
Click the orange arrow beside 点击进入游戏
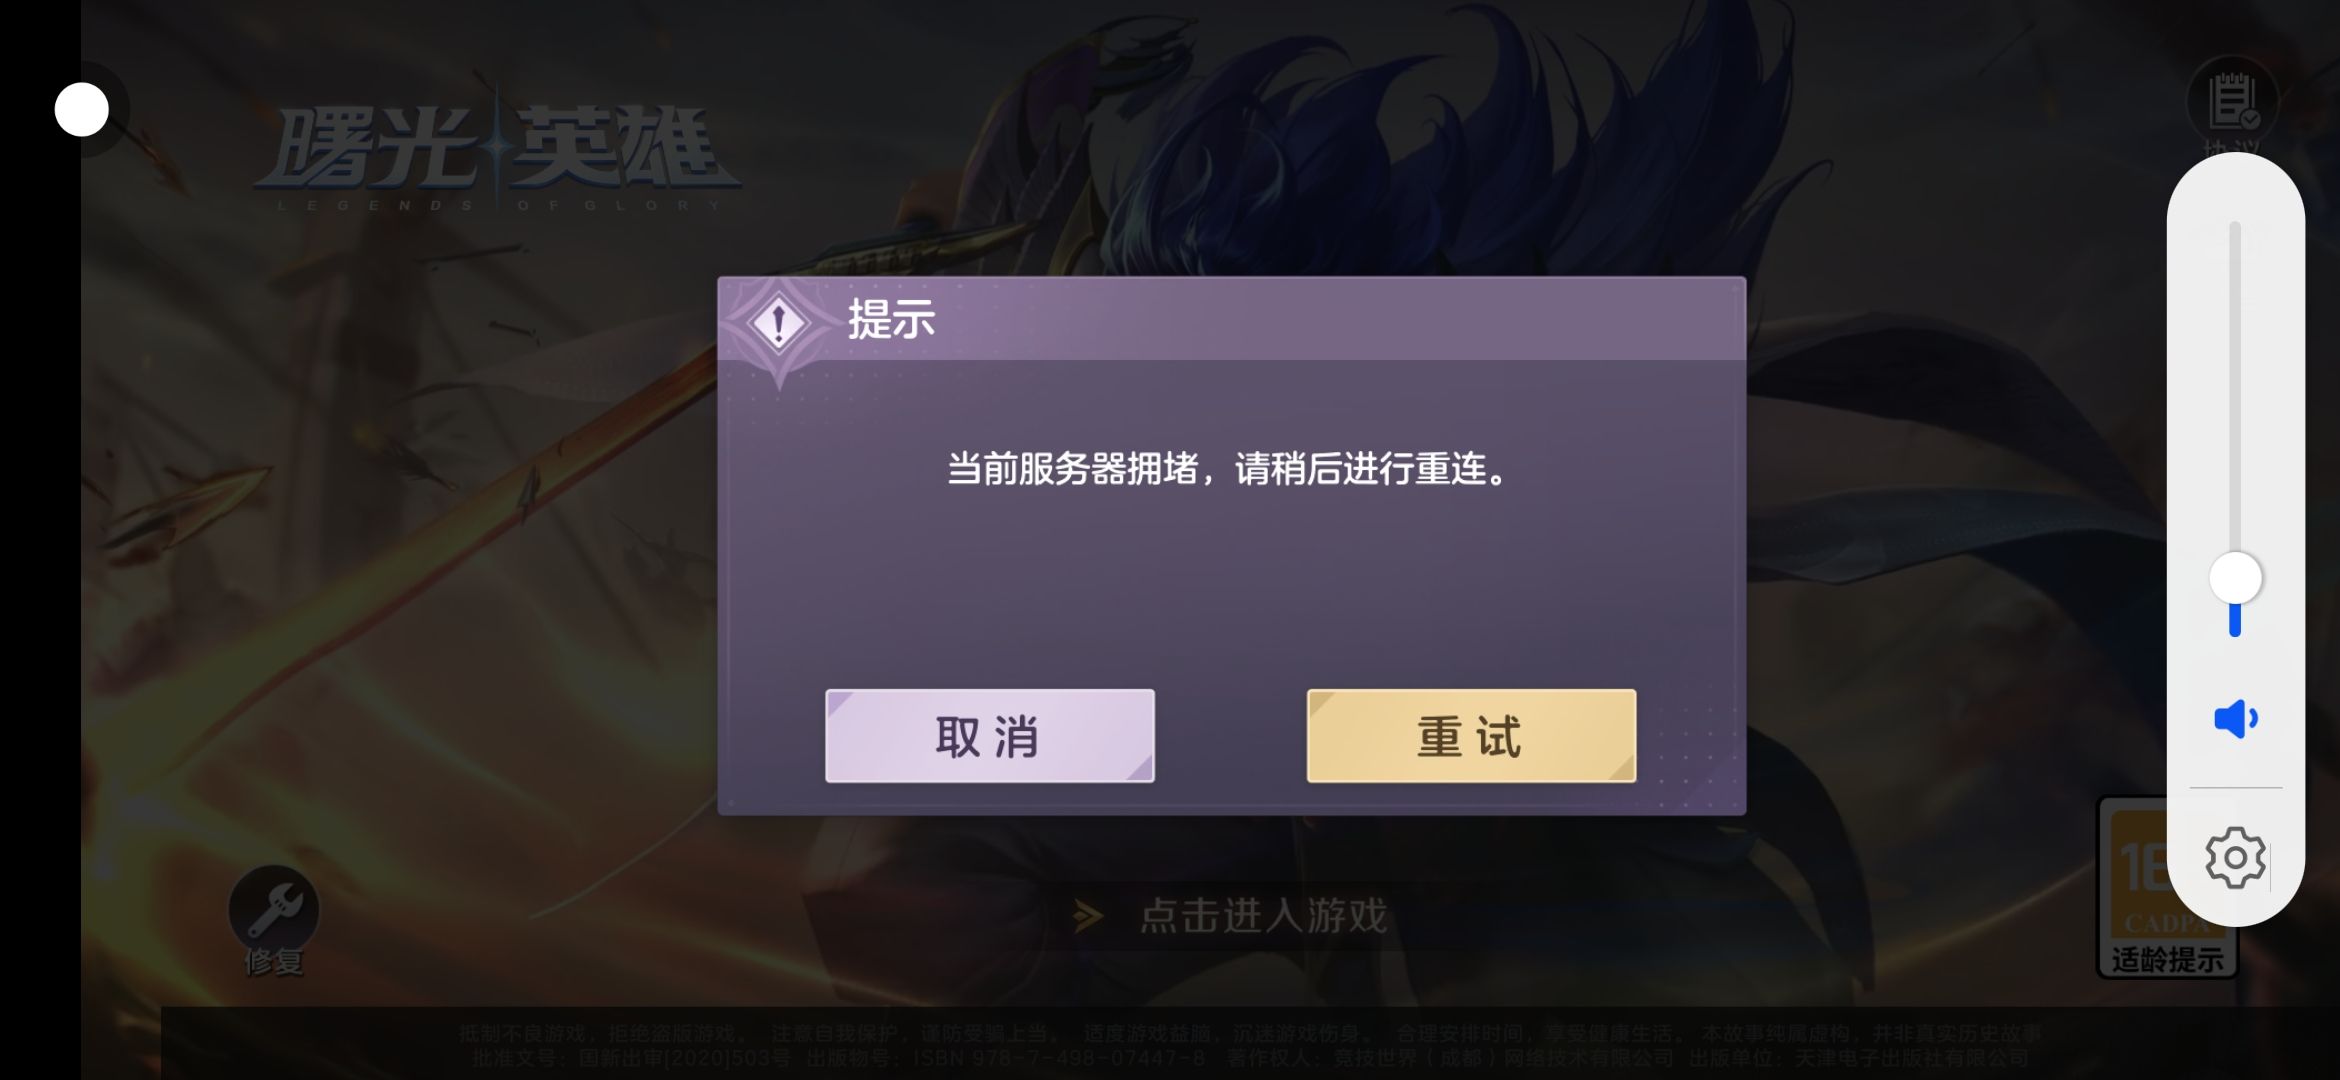pyautogui.click(x=1088, y=916)
